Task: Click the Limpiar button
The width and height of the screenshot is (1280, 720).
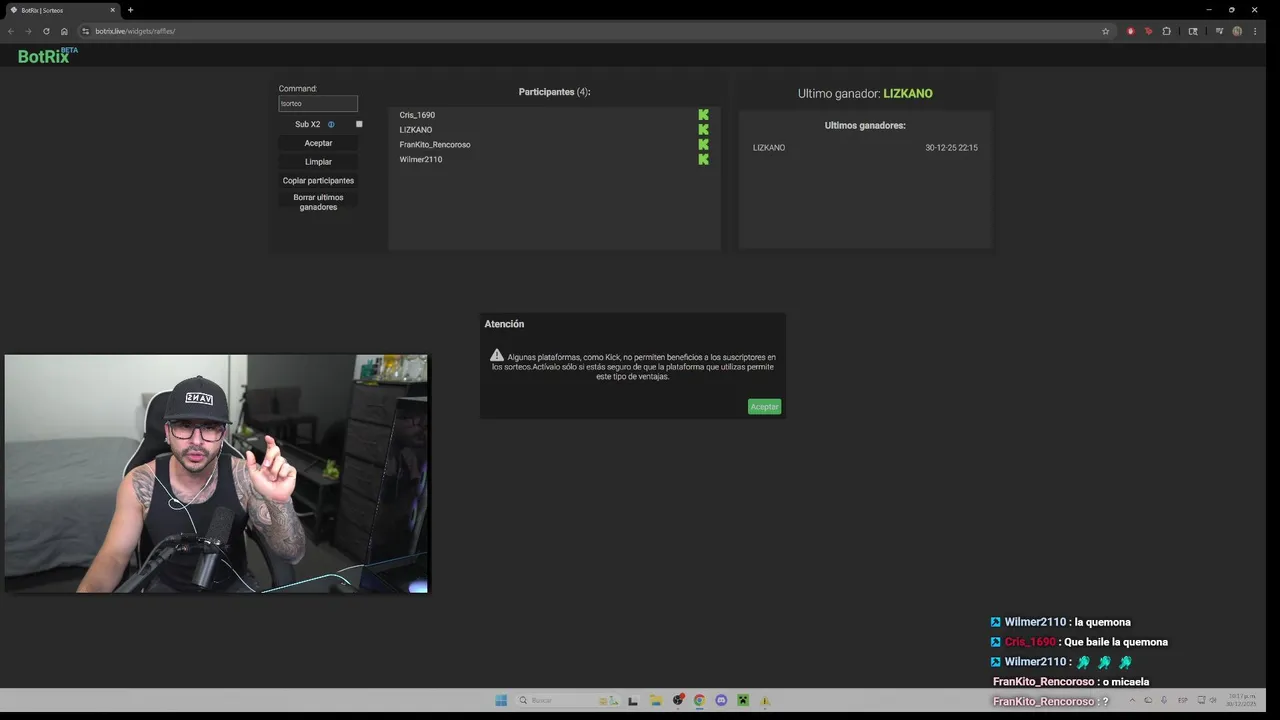Action: (318, 162)
